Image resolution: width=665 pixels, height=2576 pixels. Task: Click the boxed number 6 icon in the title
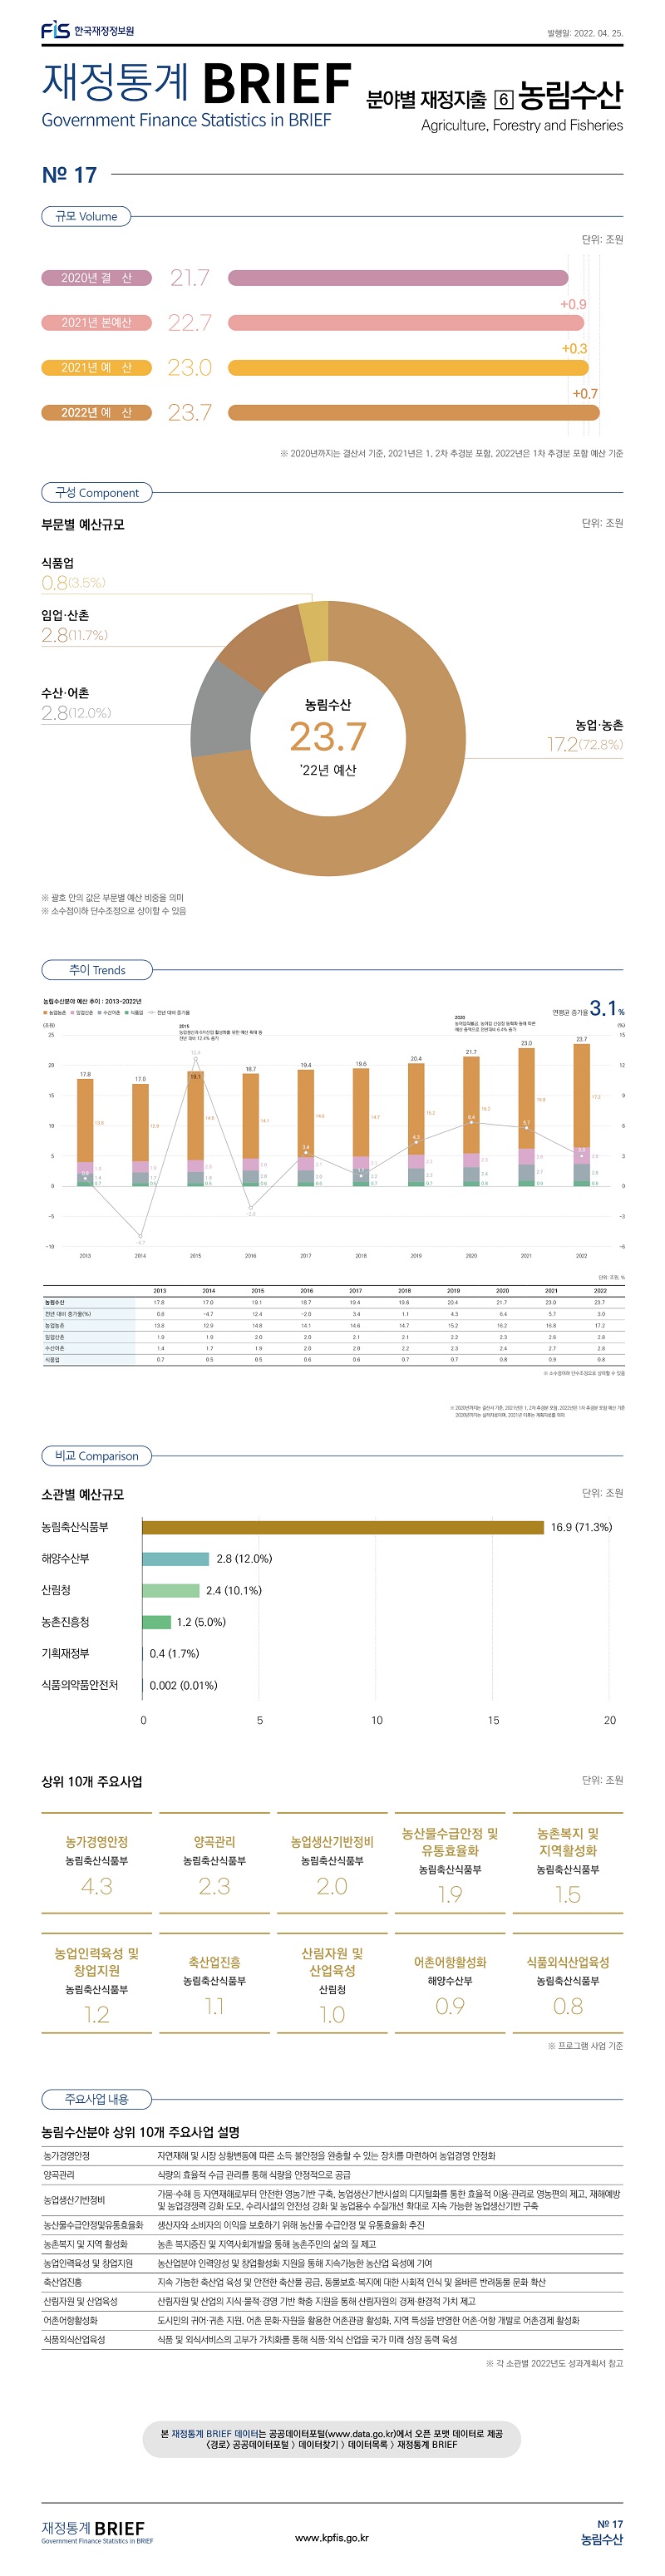504,99
